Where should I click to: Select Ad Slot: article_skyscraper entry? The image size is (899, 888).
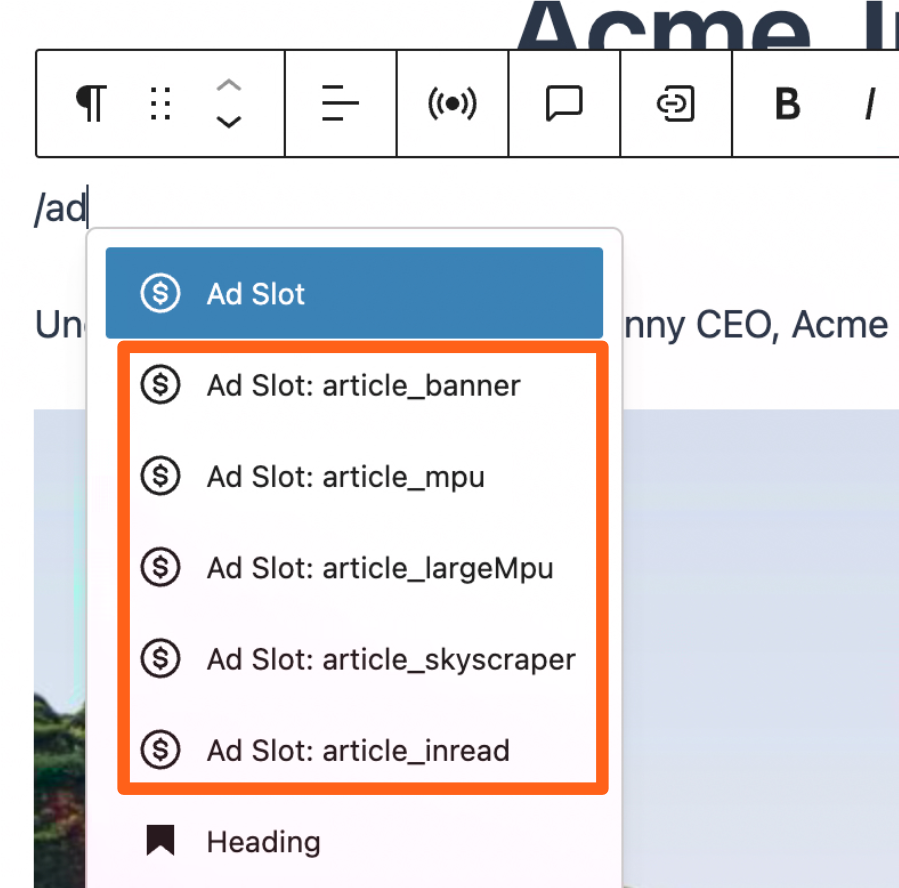390,660
